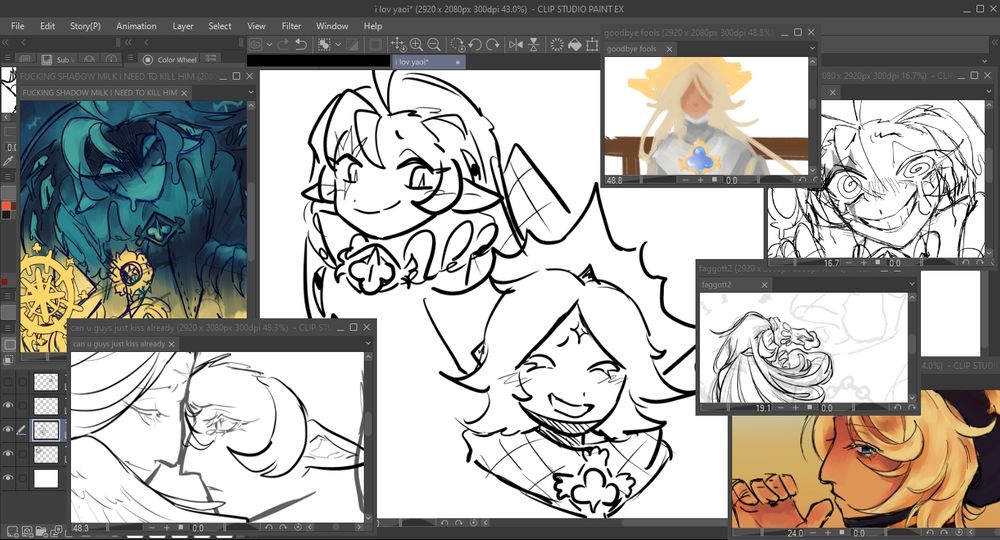Click the New layer folder icon

[41, 530]
